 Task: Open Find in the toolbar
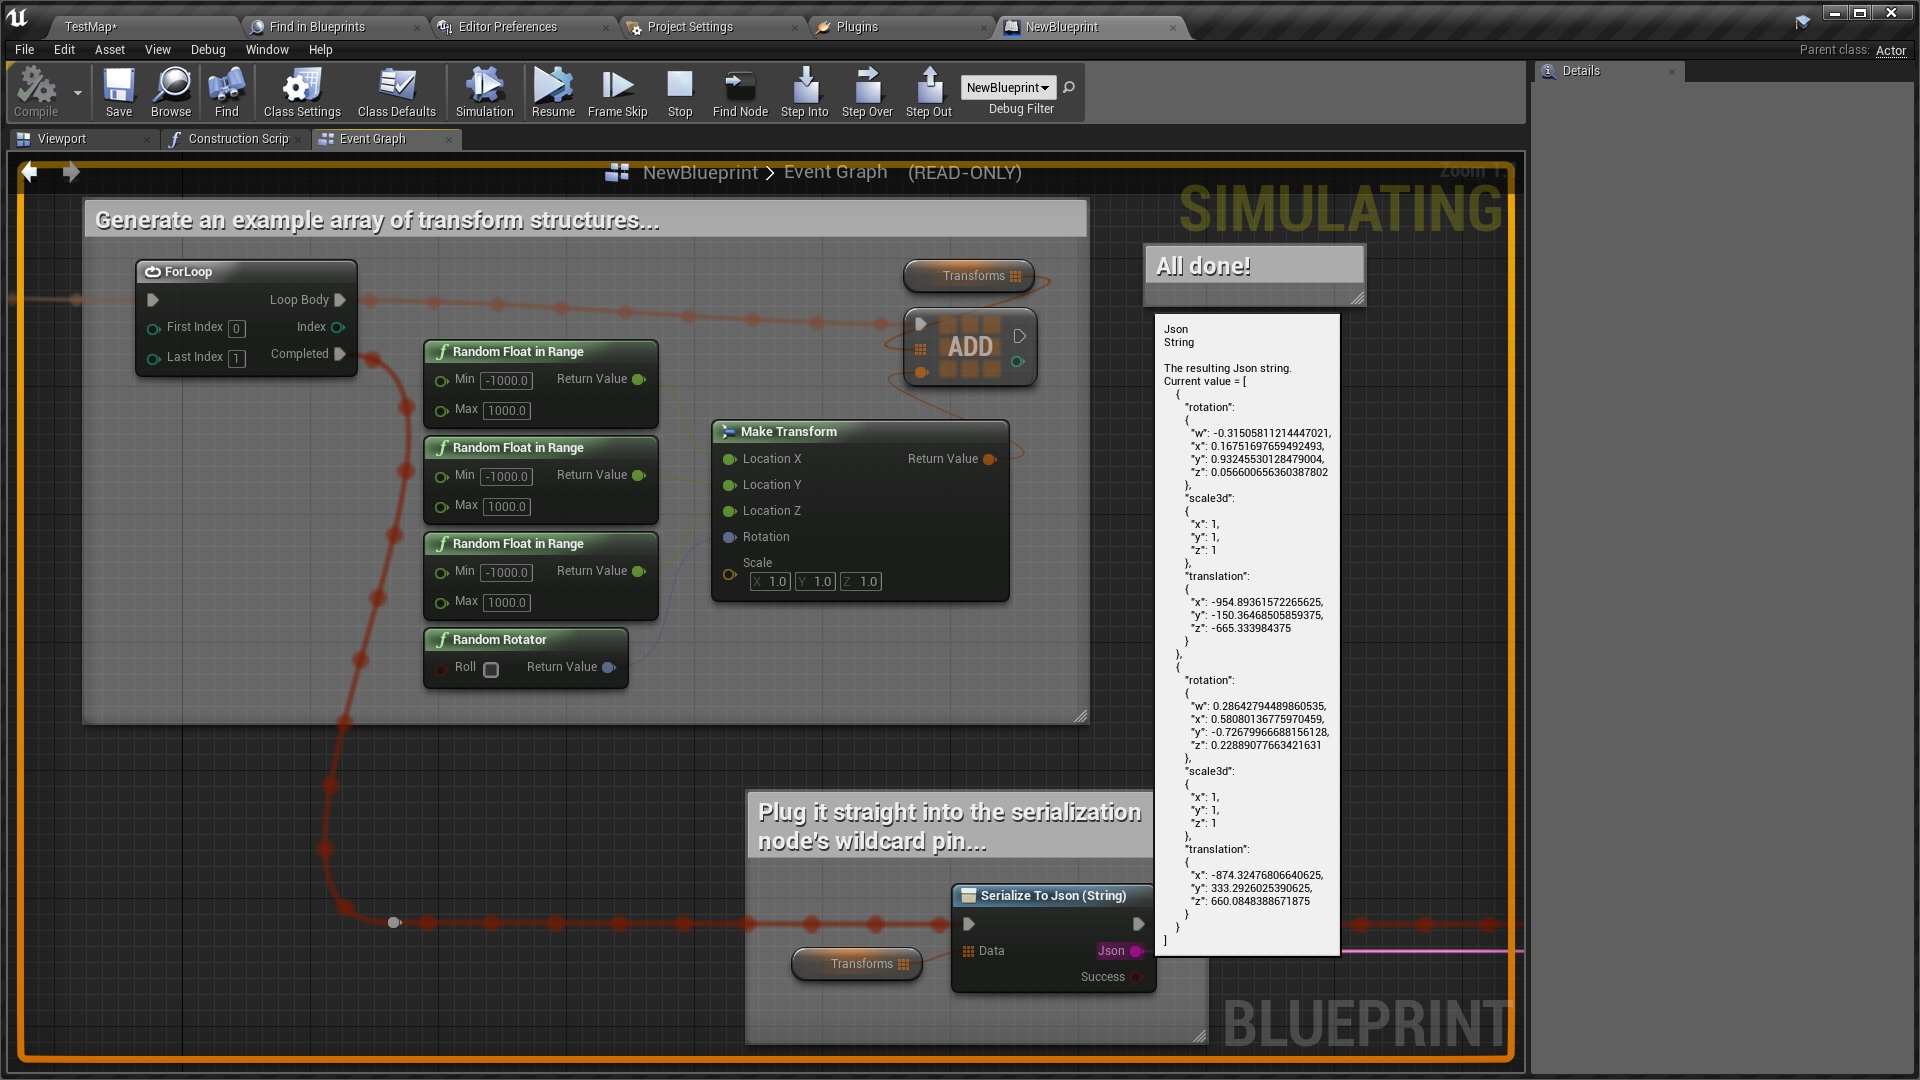(x=227, y=92)
